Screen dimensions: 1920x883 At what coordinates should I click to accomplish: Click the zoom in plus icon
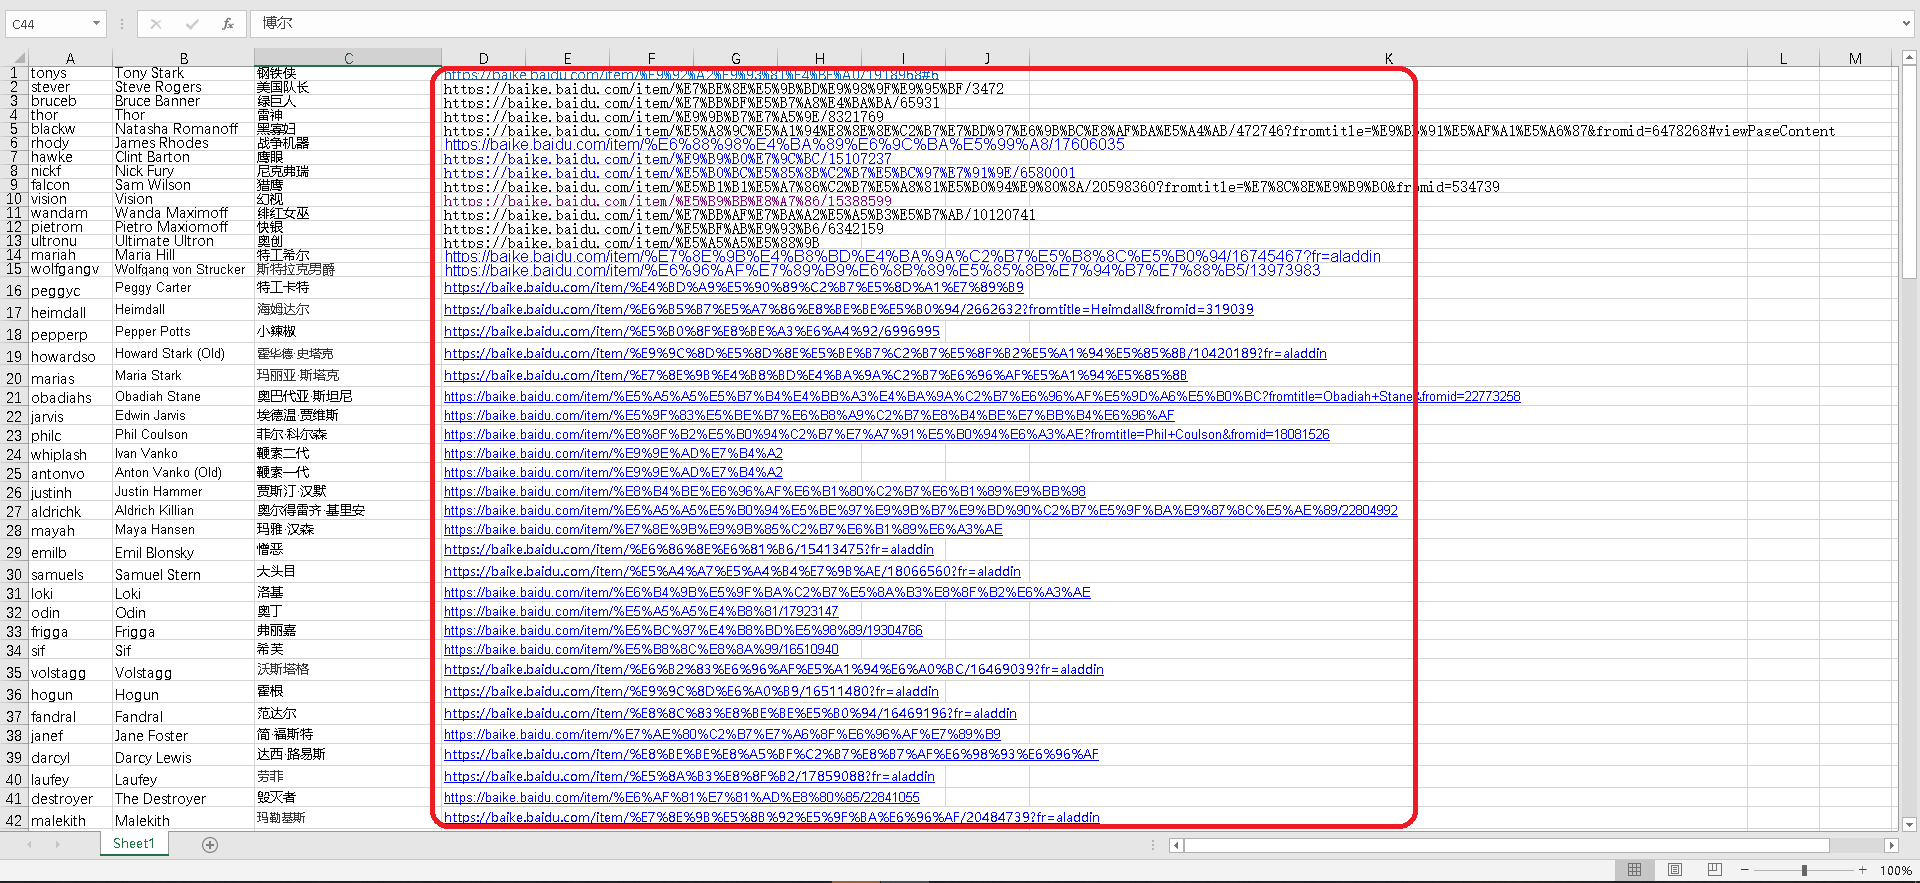tap(1863, 870)
